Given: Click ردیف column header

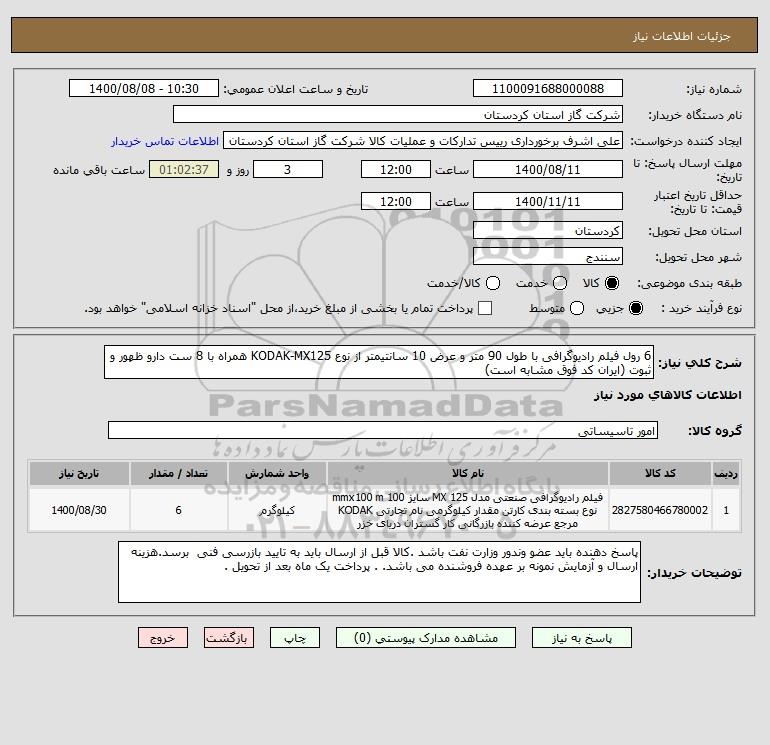Looking at the screenshot, I should click(x=725, y=473).
